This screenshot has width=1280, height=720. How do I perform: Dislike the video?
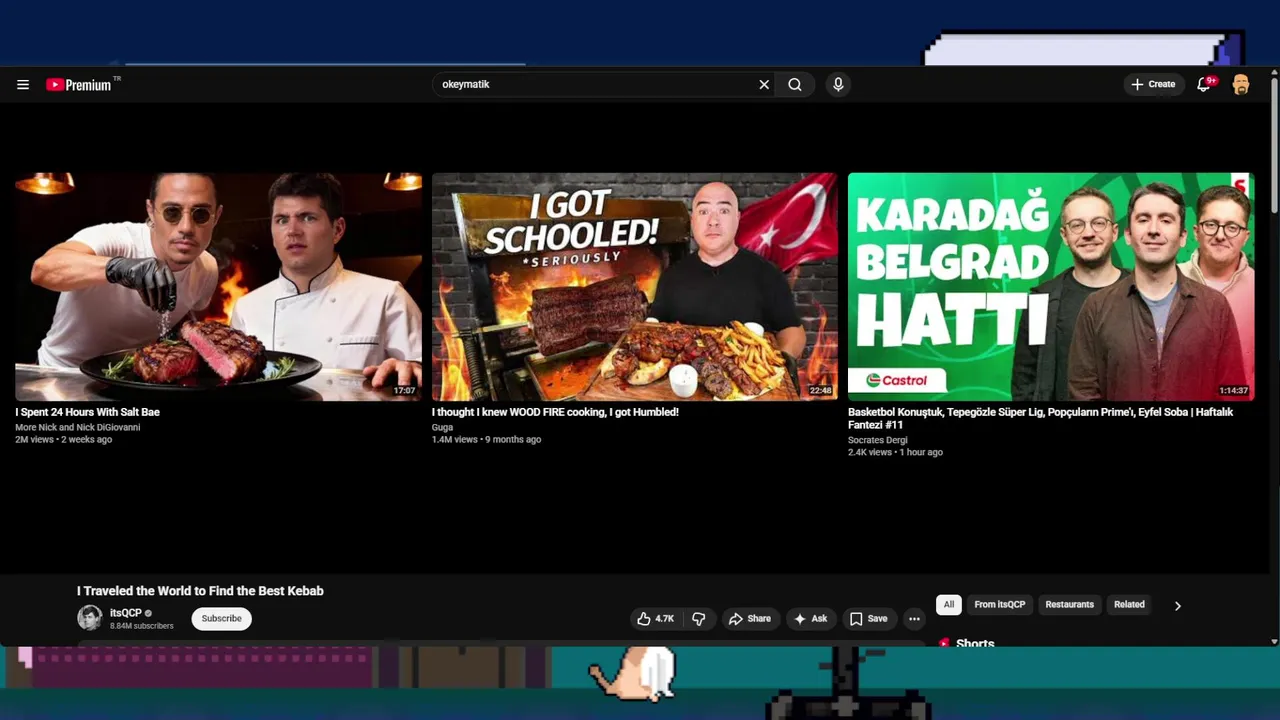click(699, 619)
